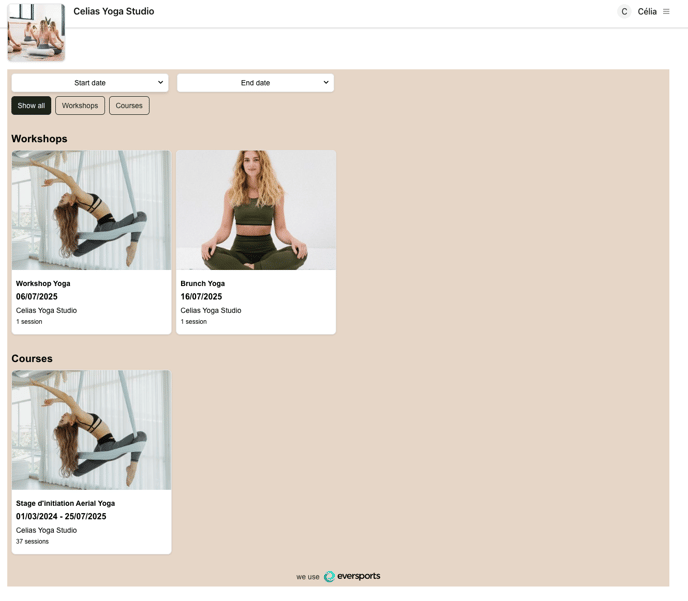Open the hamburger menu beside Célia

666,11
